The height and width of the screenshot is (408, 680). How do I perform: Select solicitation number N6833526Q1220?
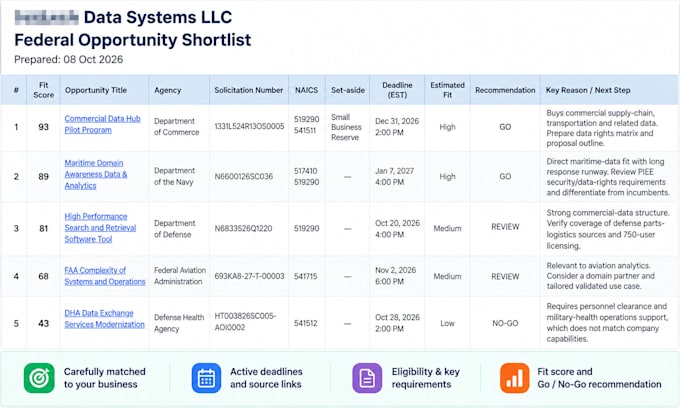click(x=243, y=228)
